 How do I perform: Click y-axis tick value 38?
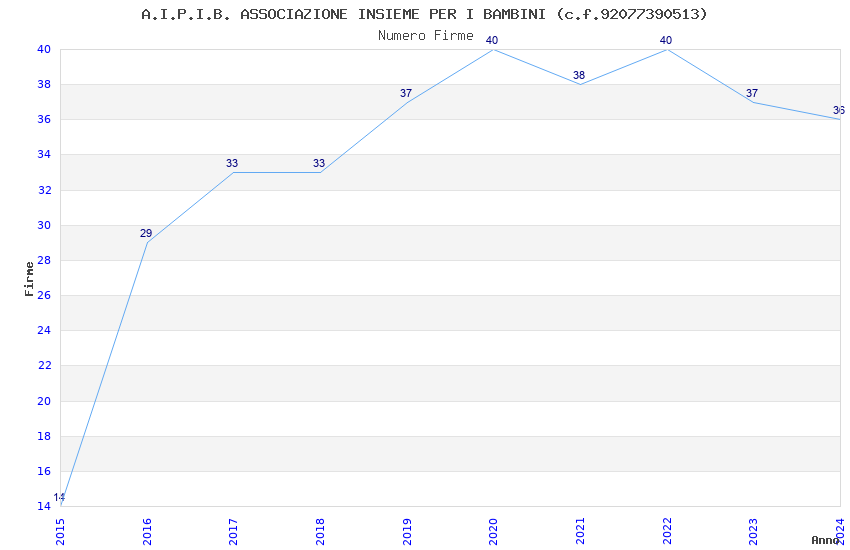(44, 85)
